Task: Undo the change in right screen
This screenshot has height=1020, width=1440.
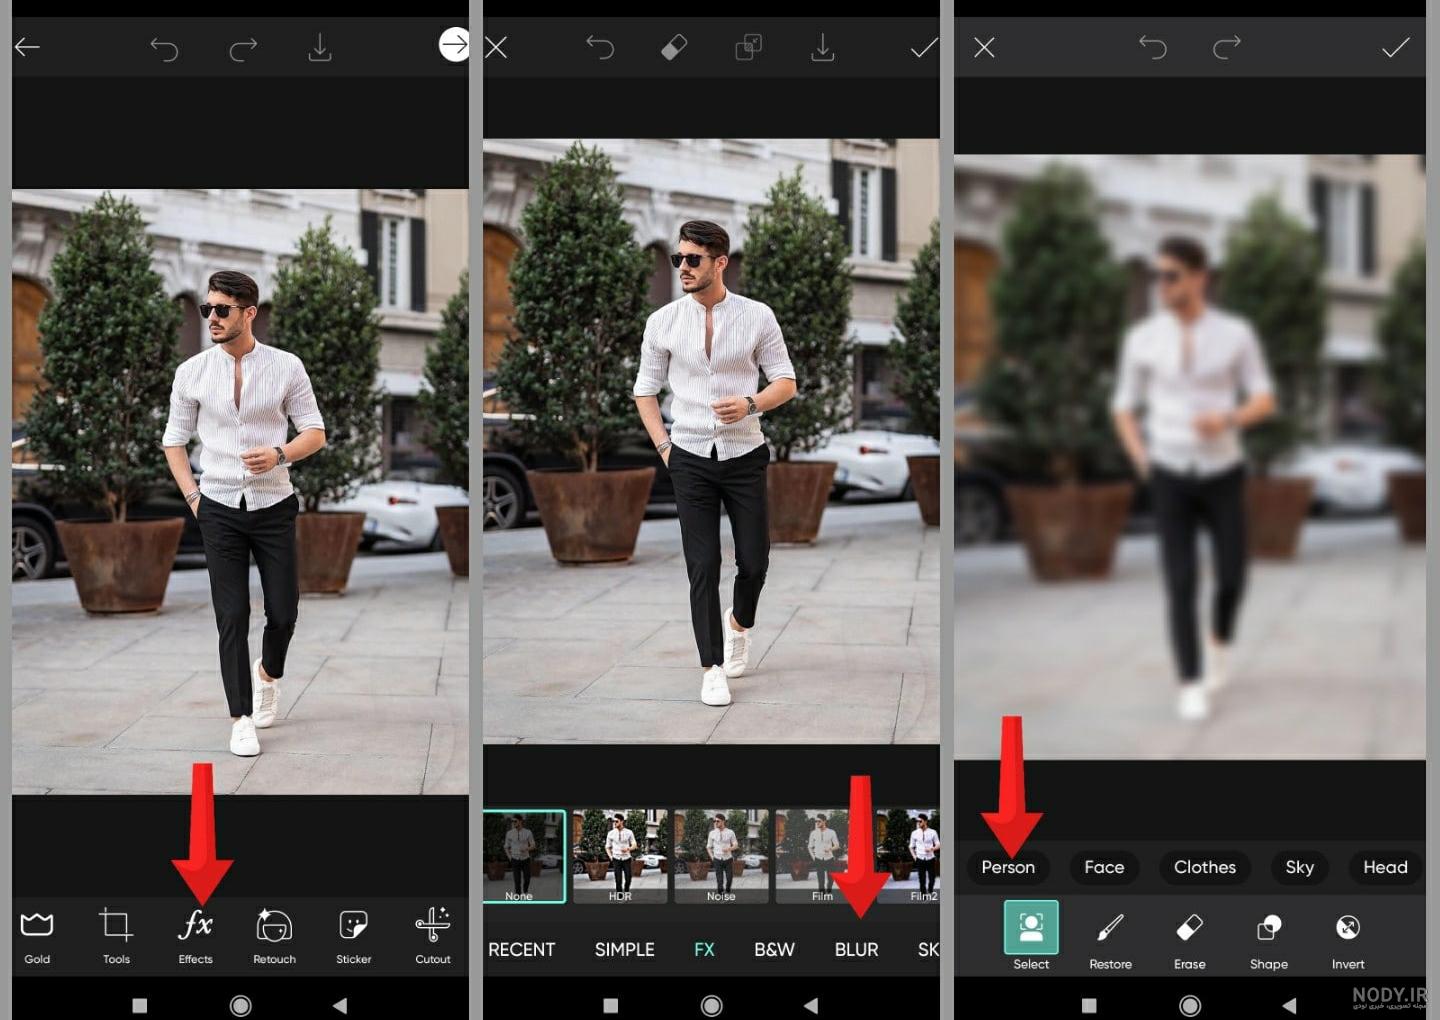Action: tap(1153, 47)
